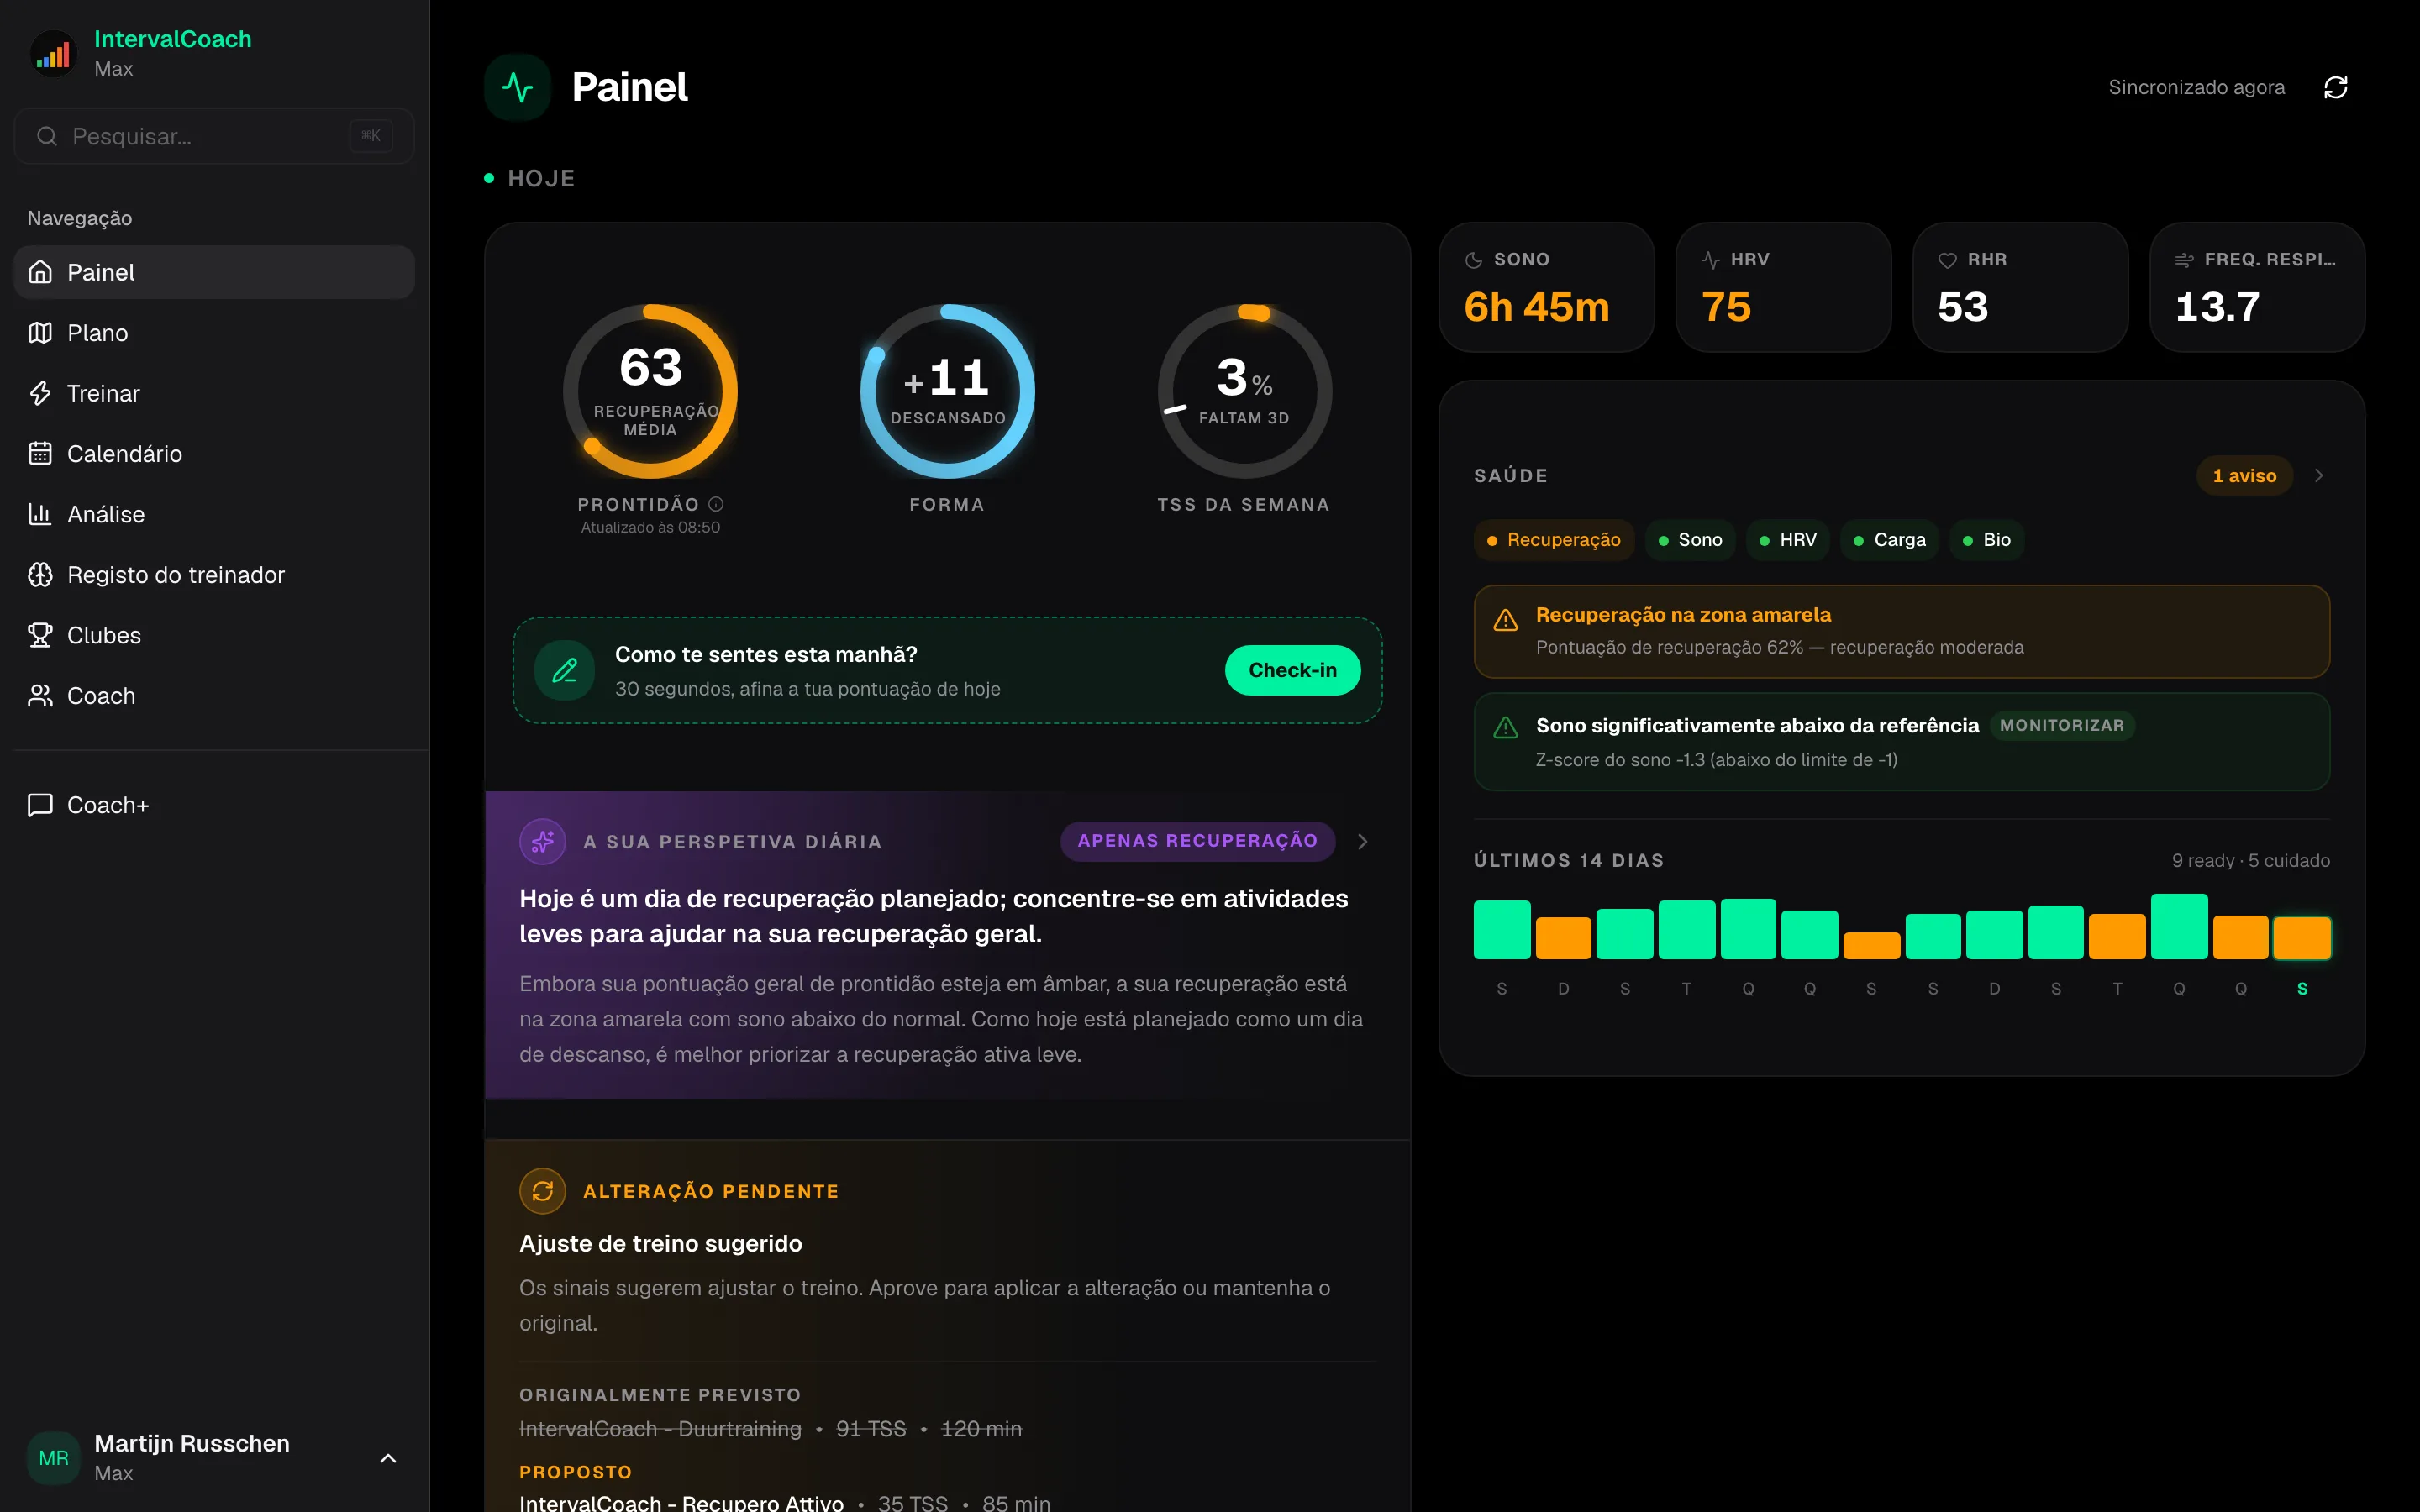
Task: Click the Recuperação na zona amarela alert
Action: click(1901, 631)
